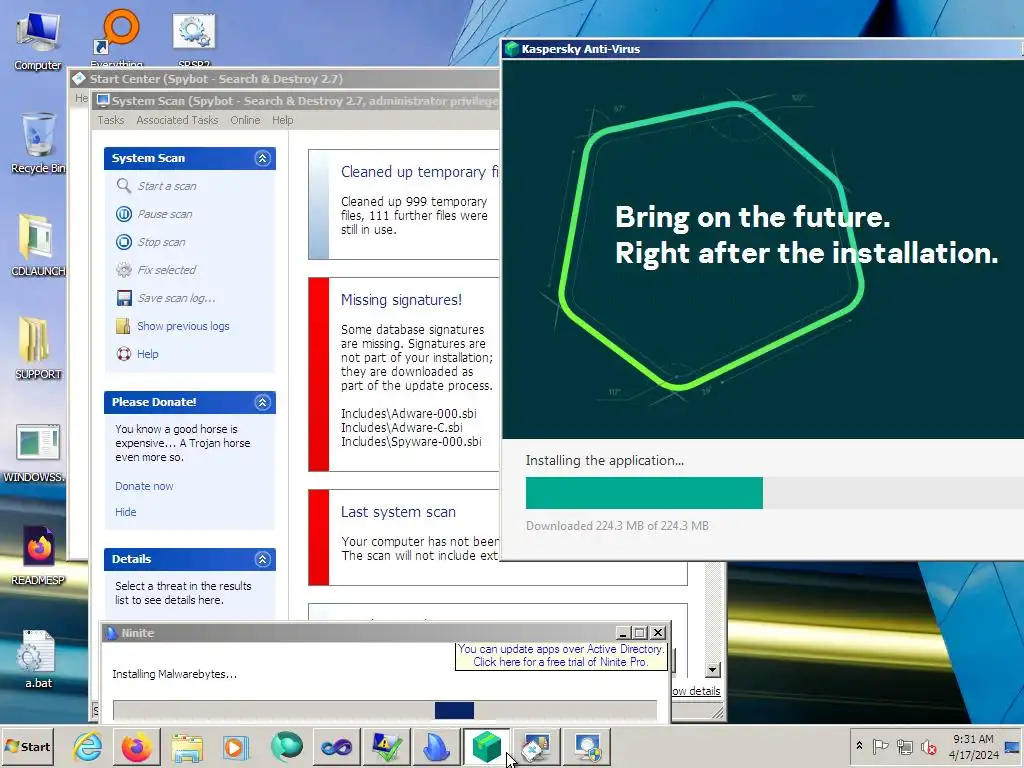The image size is (1024, 768).
Task: Click the Ninite Pro free trial tooltip
Action: [x=560, y=656]
